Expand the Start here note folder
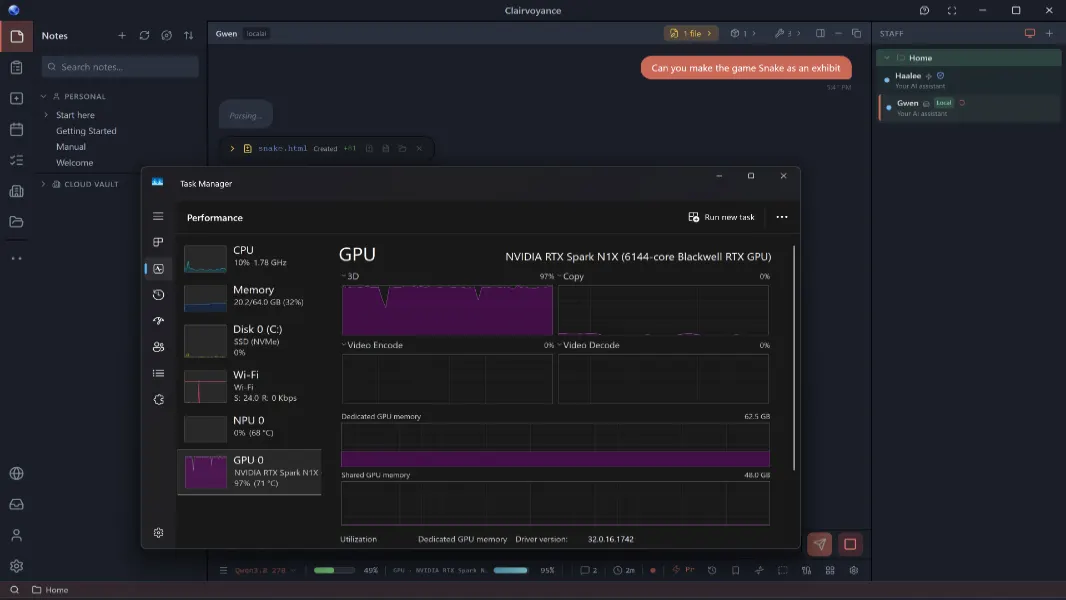Viewport: 1066px width, 600px height. [46, 115]
